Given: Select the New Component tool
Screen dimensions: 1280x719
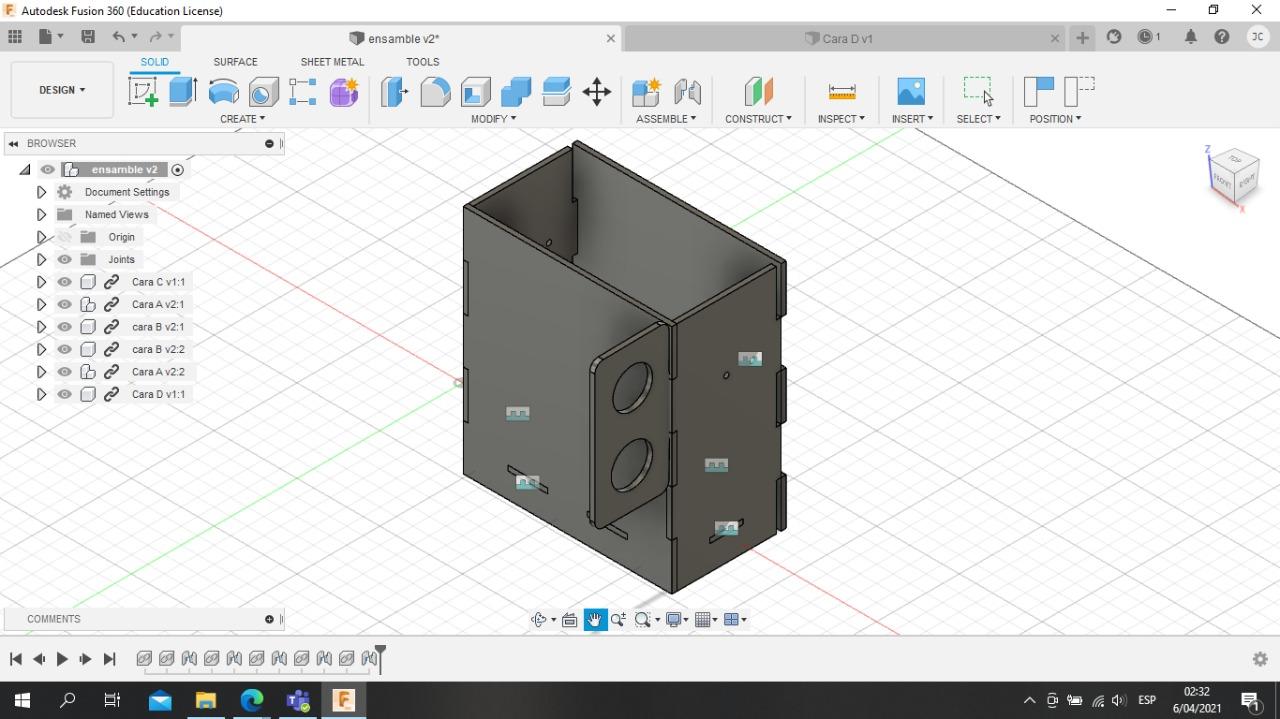Looking at the screenshot, I should pos(646,92).
